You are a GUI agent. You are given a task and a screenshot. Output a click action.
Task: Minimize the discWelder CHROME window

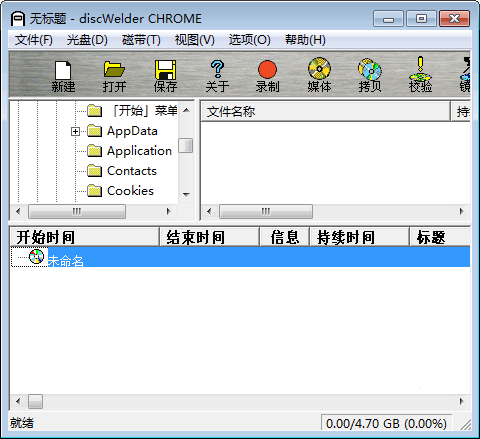[388, 19]
